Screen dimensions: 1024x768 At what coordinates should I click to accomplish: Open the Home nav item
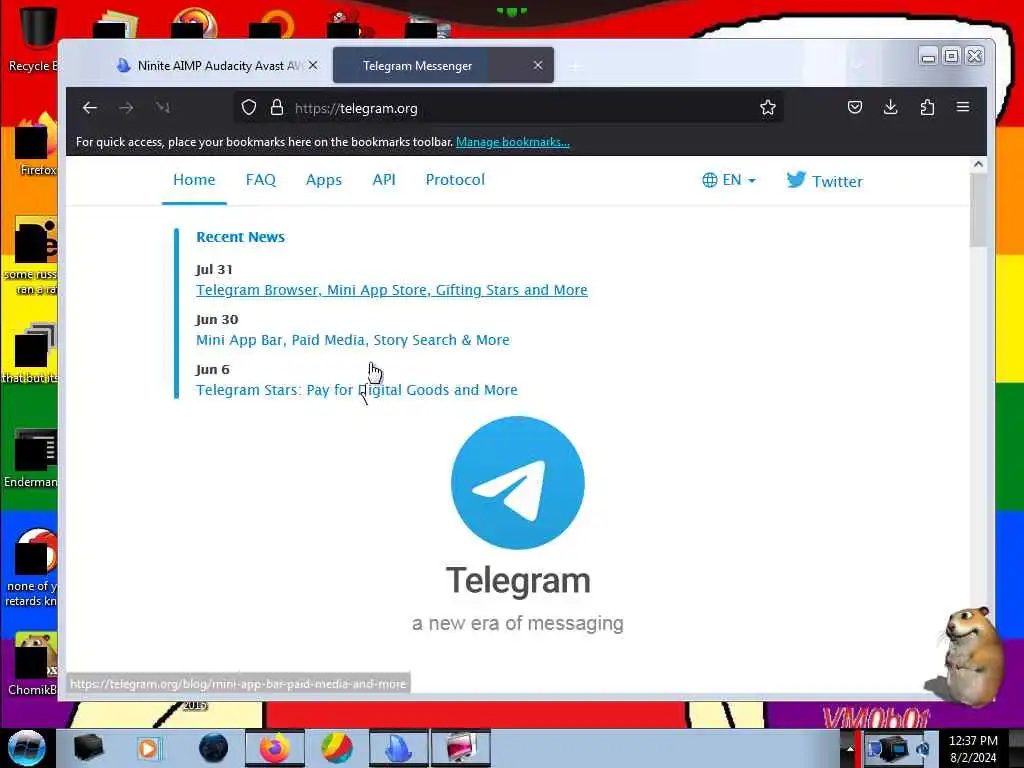[194, 180]
